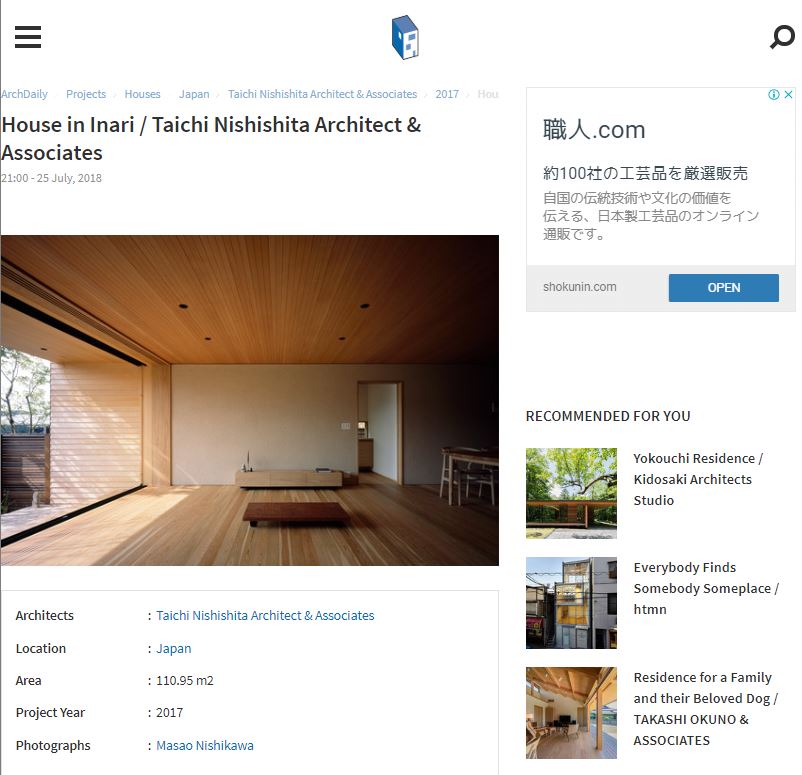Click the Architects Taichi Nishishita link
The image size is (802, 775).
tap(265, 615)
